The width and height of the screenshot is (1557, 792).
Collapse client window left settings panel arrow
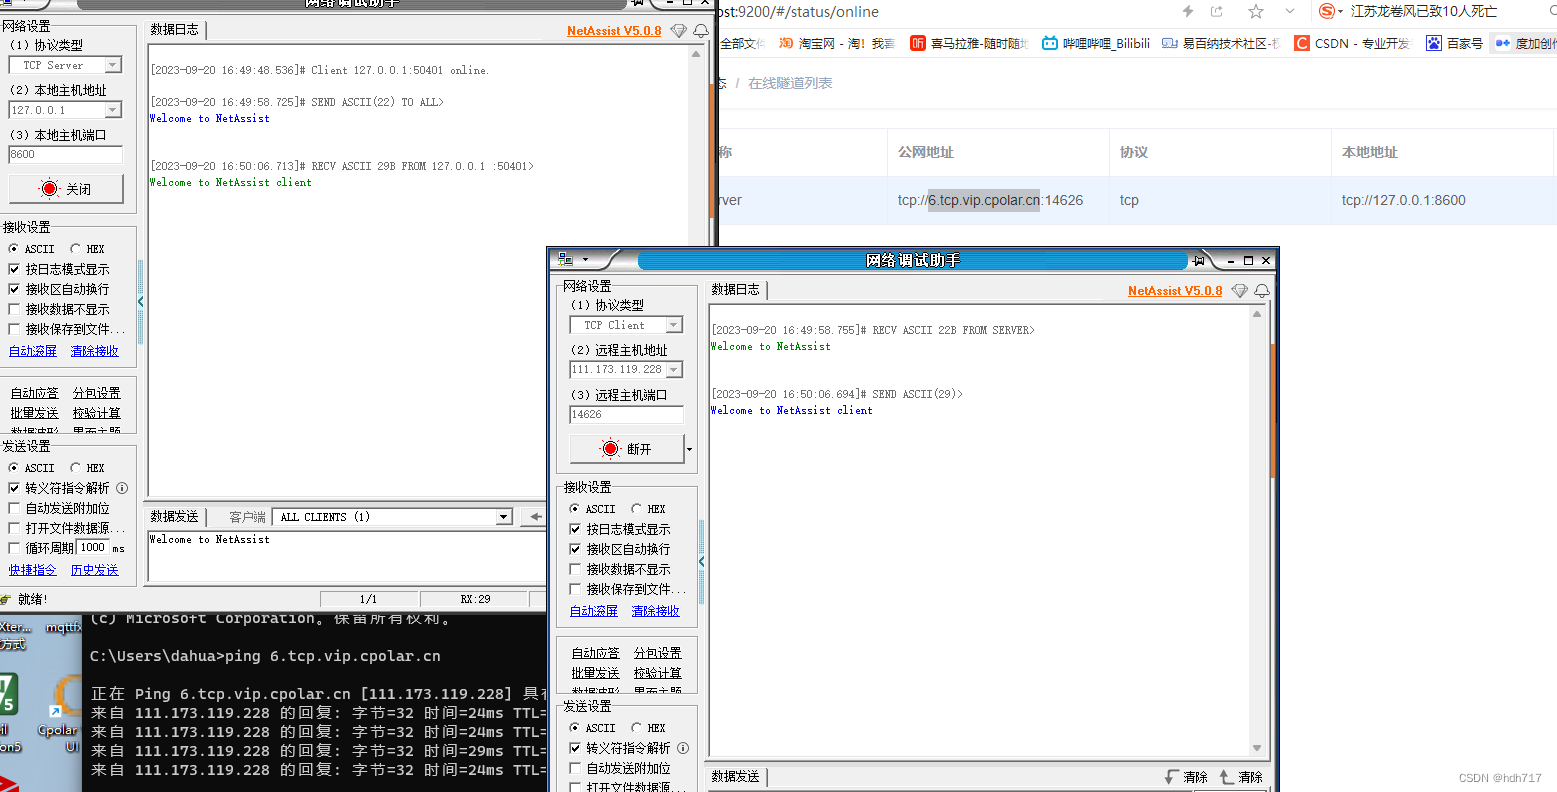click(701, 562)
